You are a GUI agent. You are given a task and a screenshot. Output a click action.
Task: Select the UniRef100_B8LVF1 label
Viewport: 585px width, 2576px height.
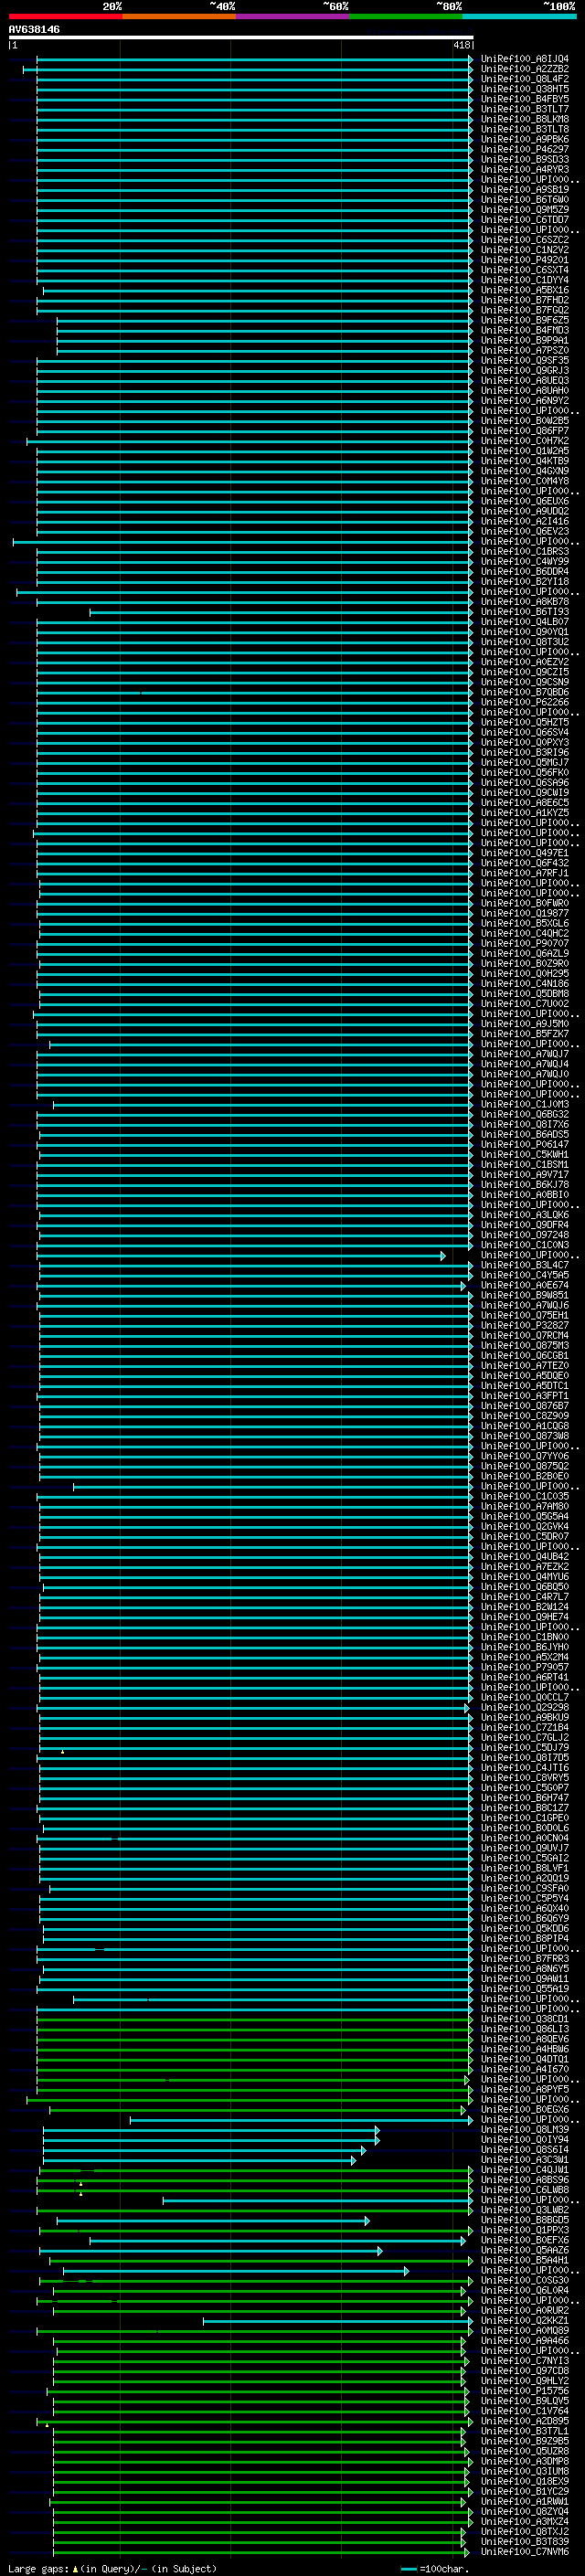click(524, 1868)
